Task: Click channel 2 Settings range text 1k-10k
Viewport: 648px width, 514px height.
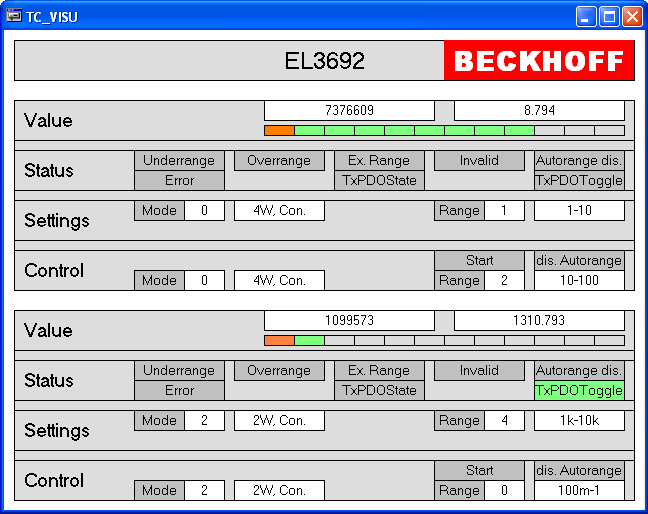Action: [579, 421]
